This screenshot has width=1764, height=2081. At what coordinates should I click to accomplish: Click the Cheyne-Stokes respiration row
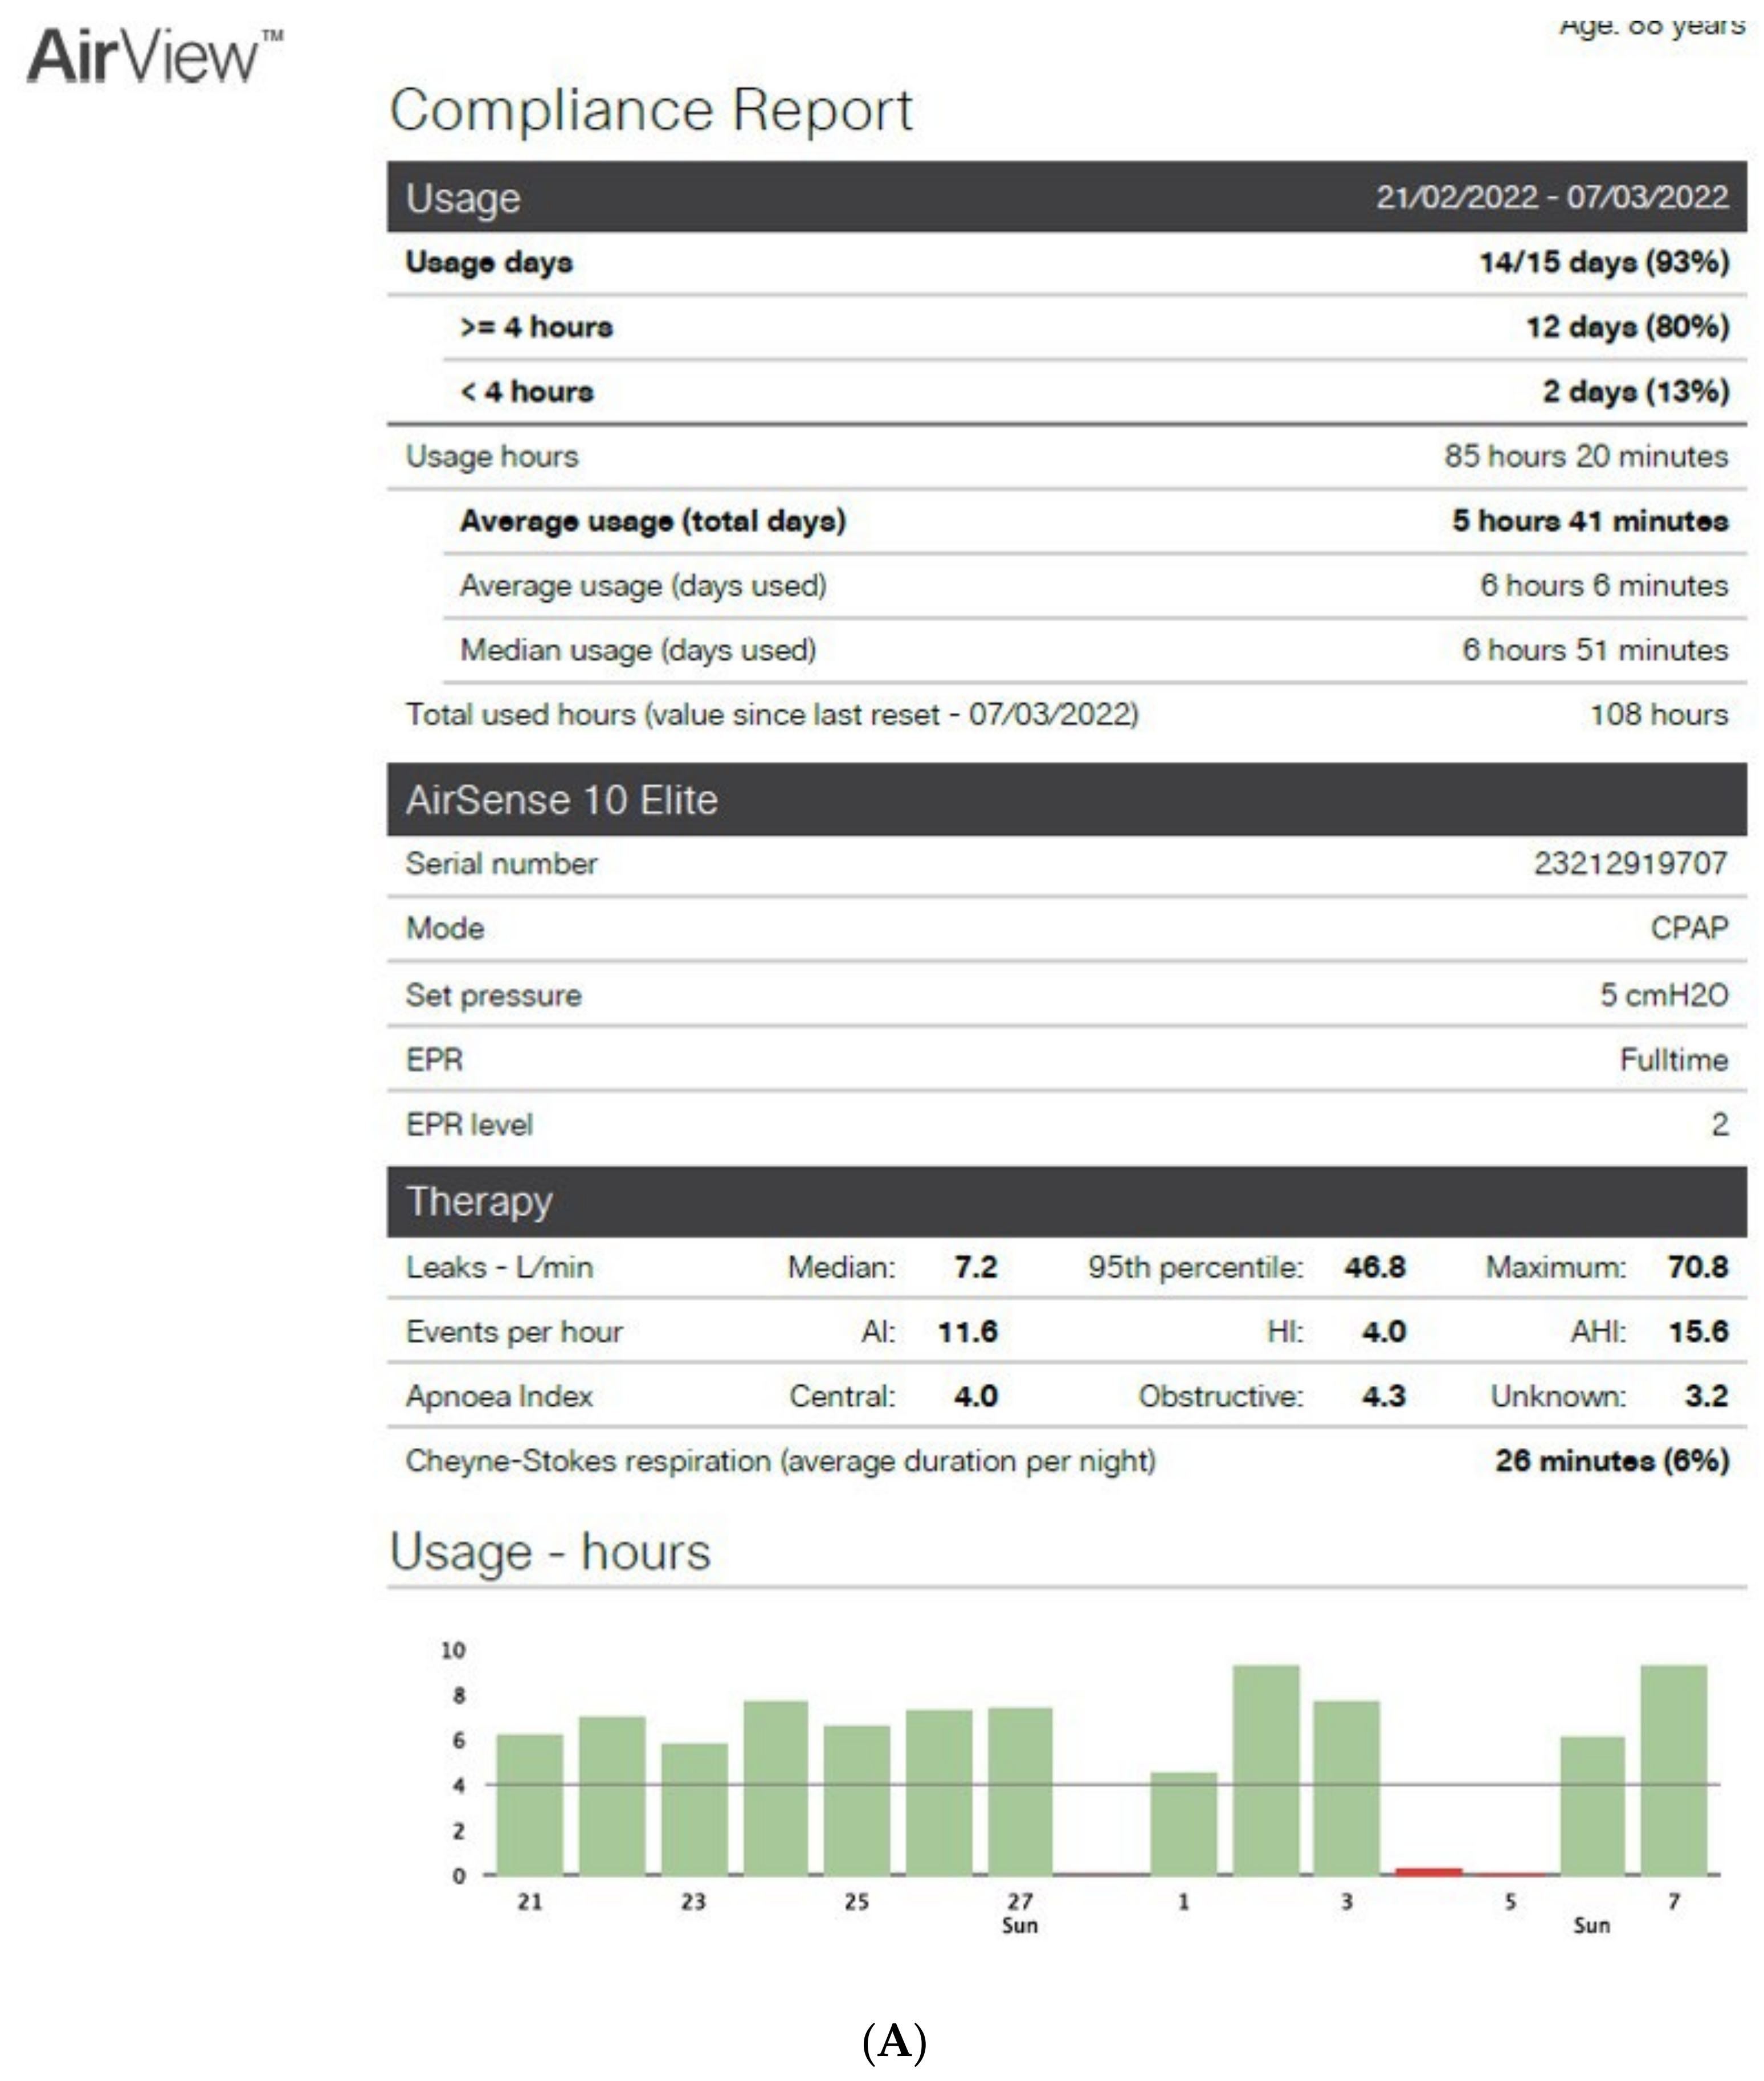click(x=780, y=1461)
